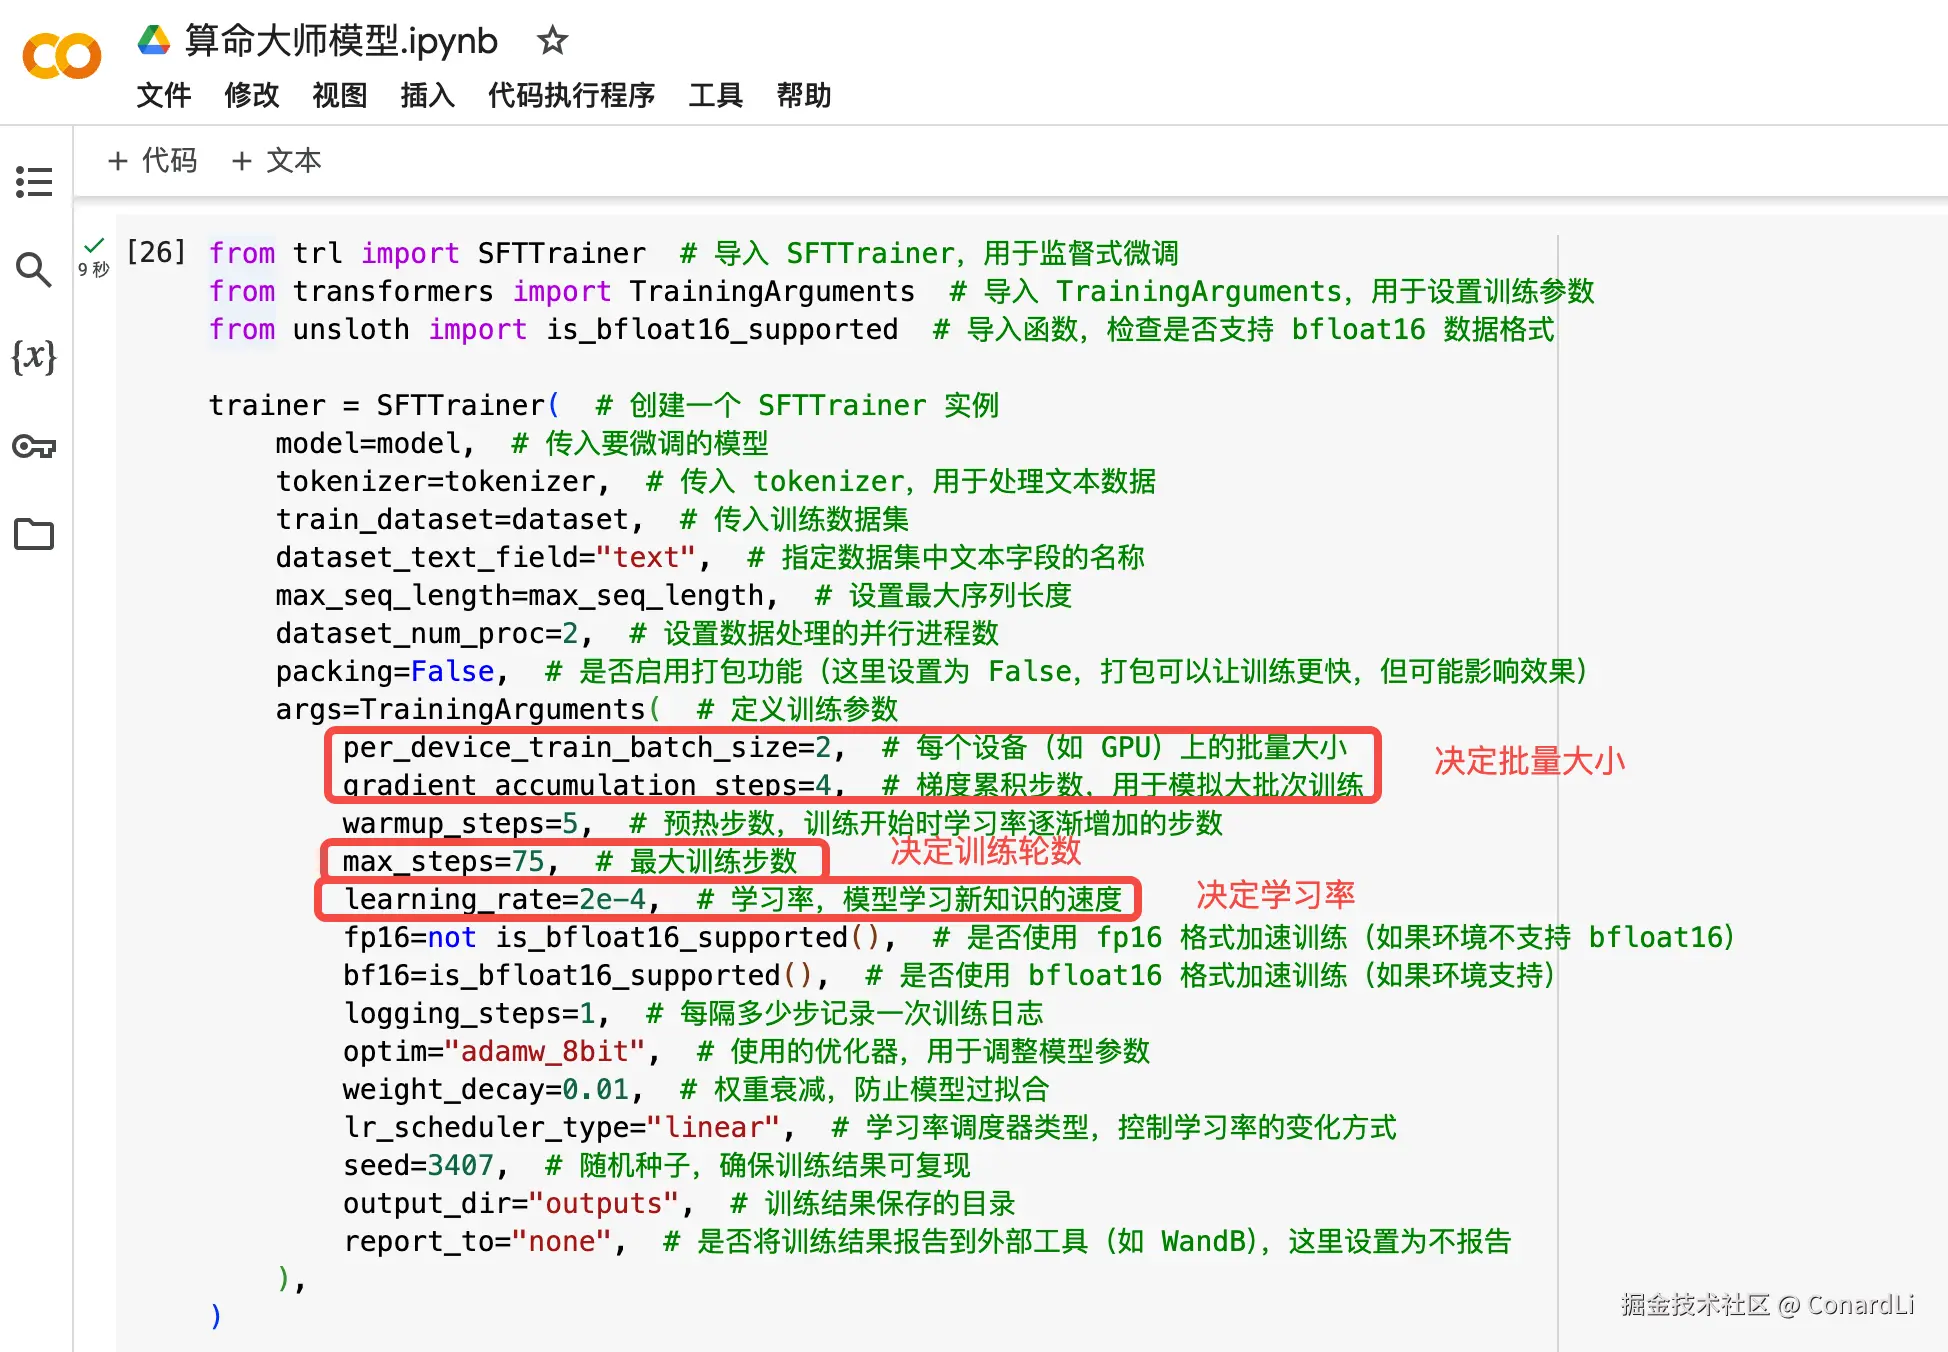Open the 插入 menu
Viewport: 1948px width, 1352px height.
tap(428, 95)
